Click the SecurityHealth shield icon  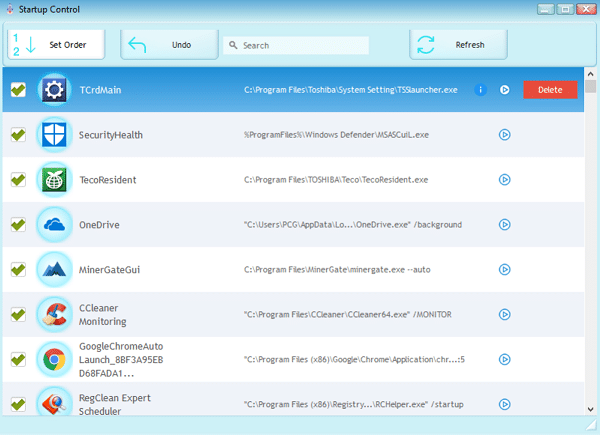tap(54, 135)
